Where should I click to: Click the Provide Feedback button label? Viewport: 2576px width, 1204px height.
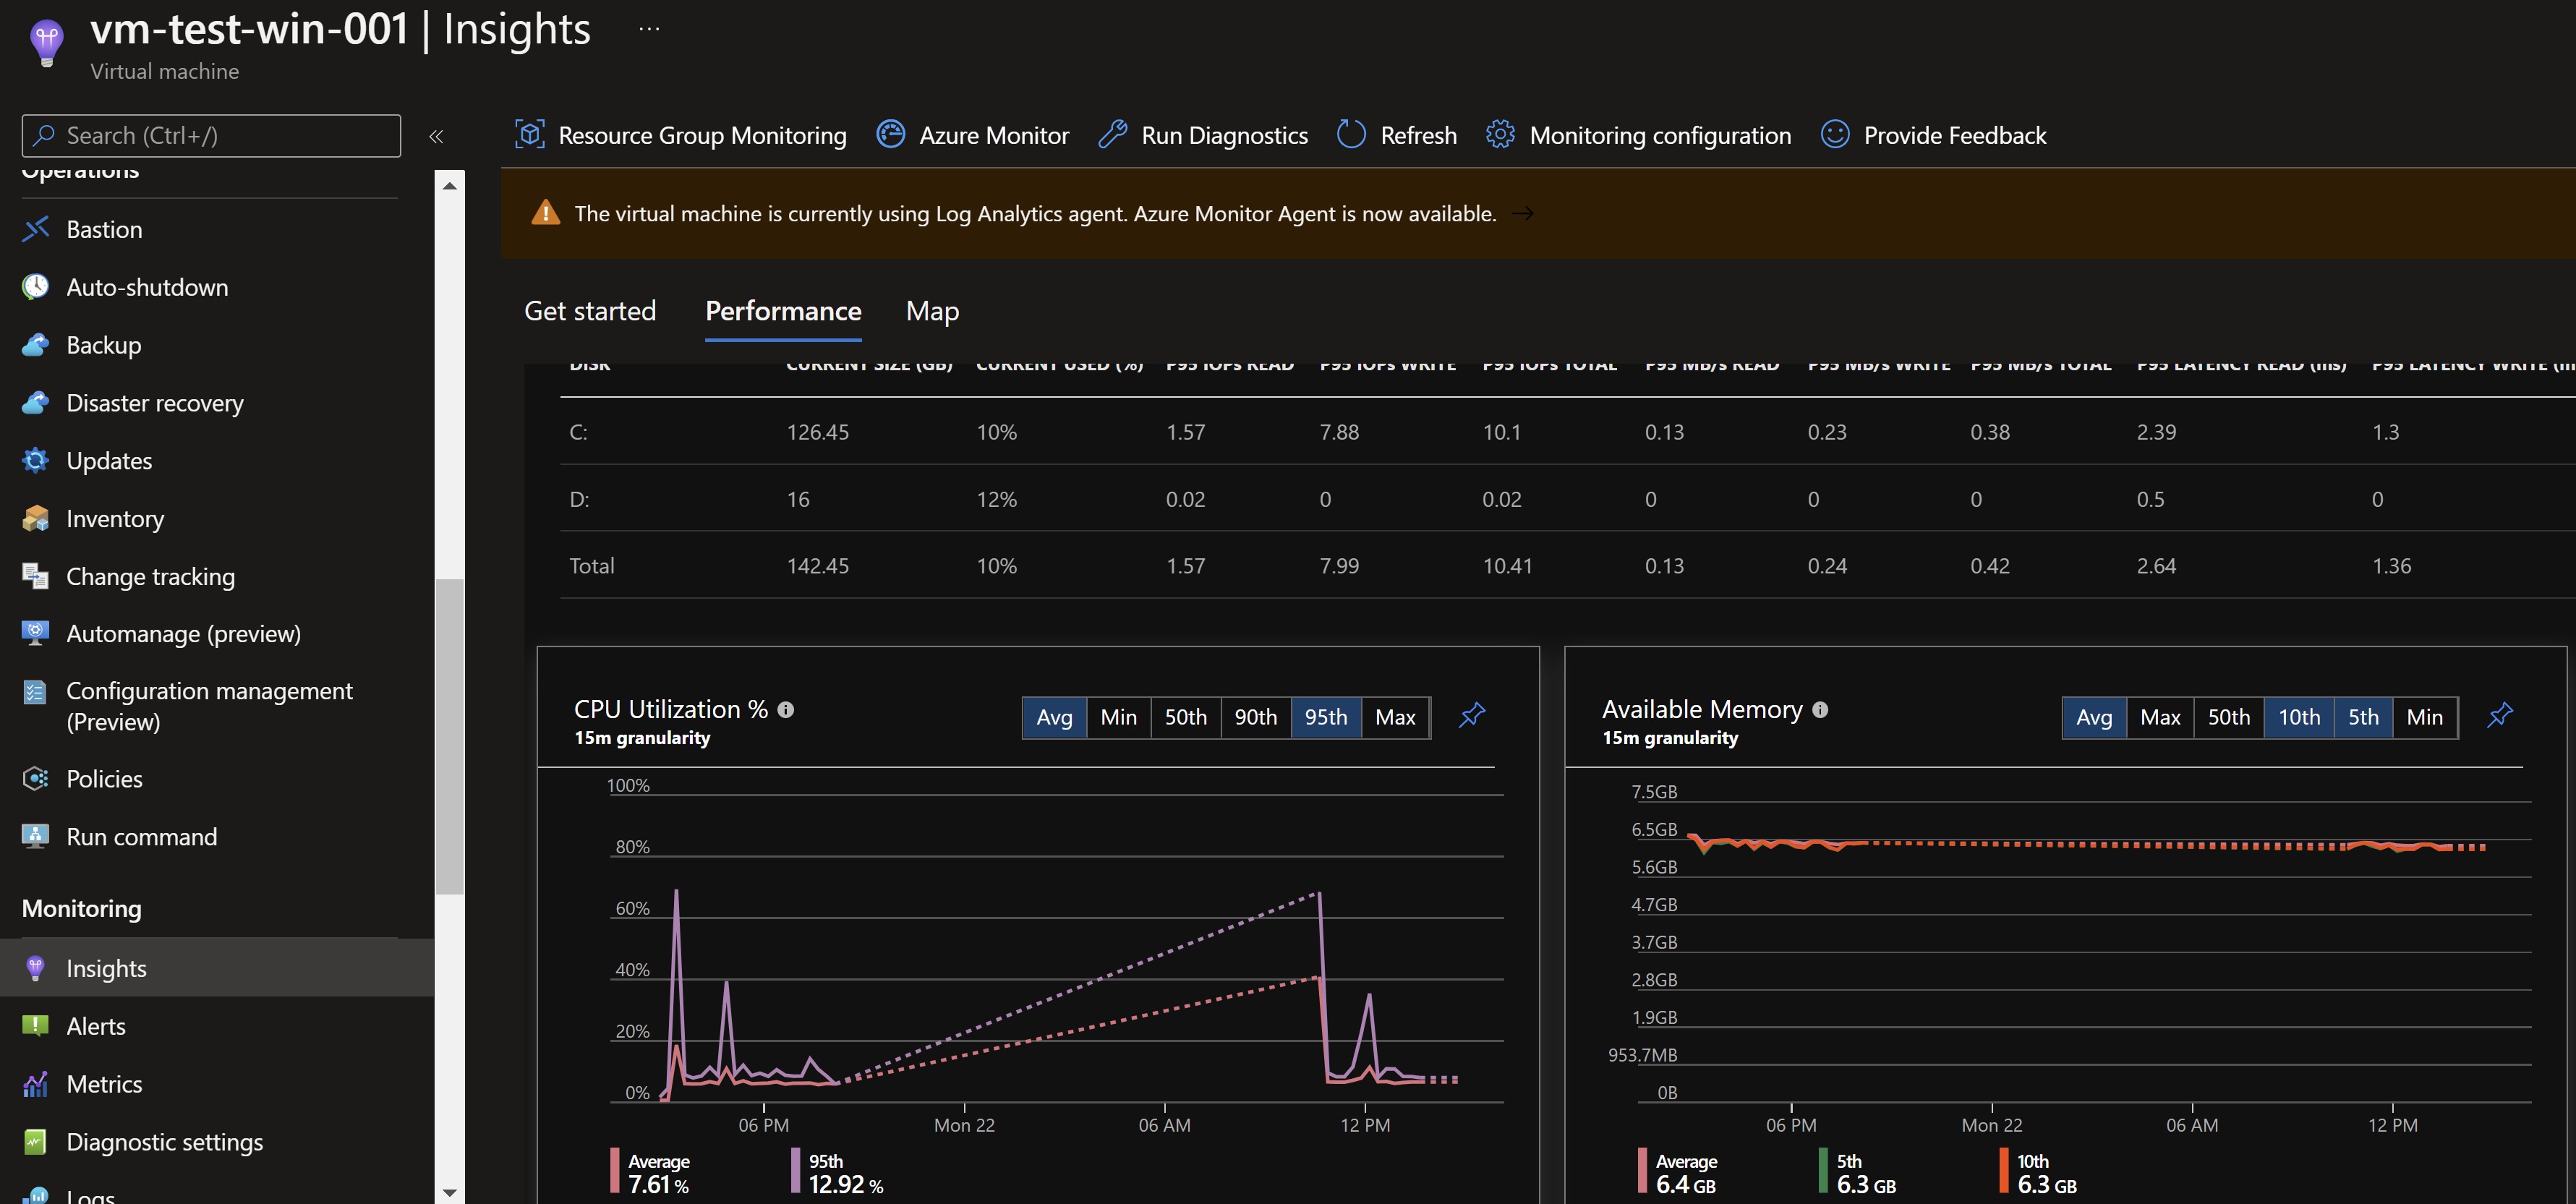tap(1955, 135)
